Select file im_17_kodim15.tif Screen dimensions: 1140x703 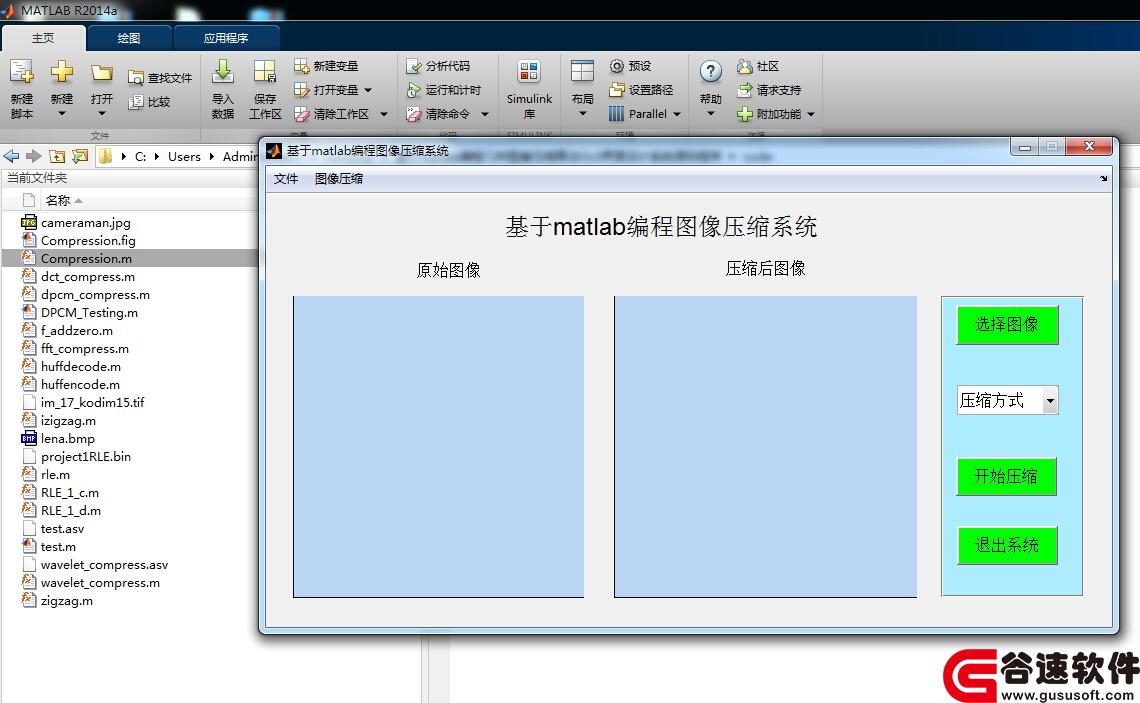[x=92, y=403]
